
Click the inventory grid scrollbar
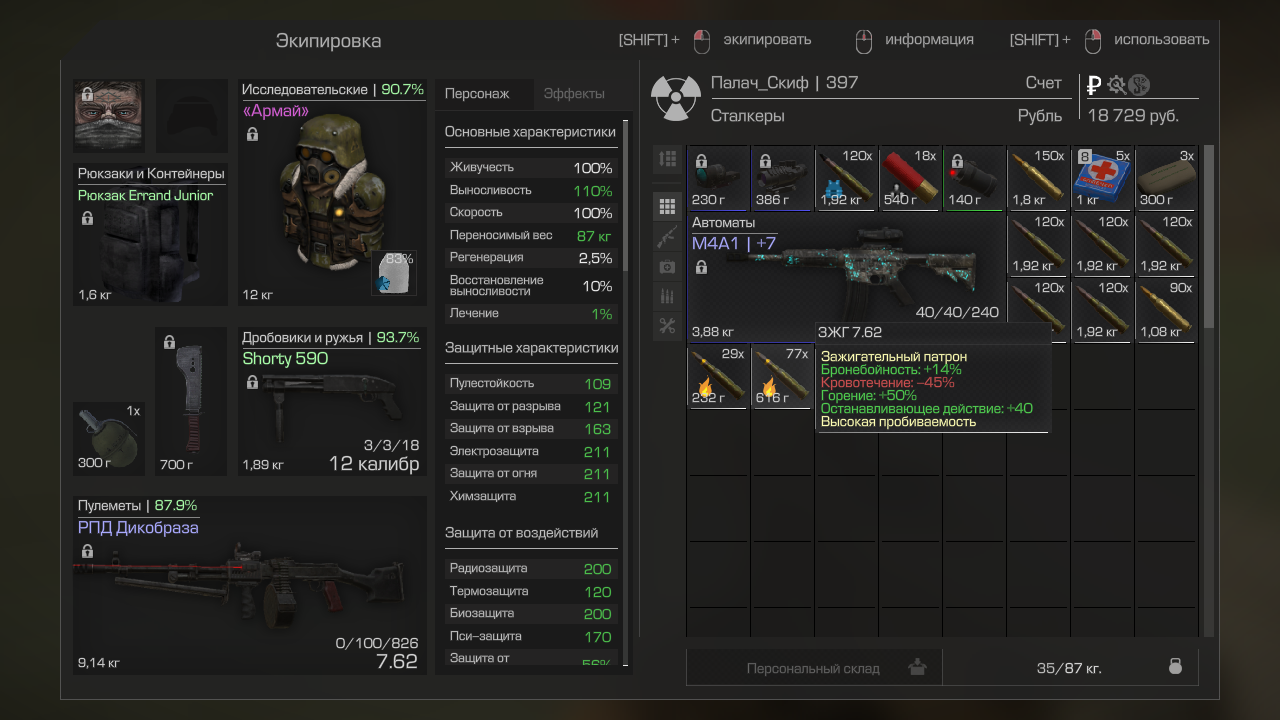coord(1208,236)
